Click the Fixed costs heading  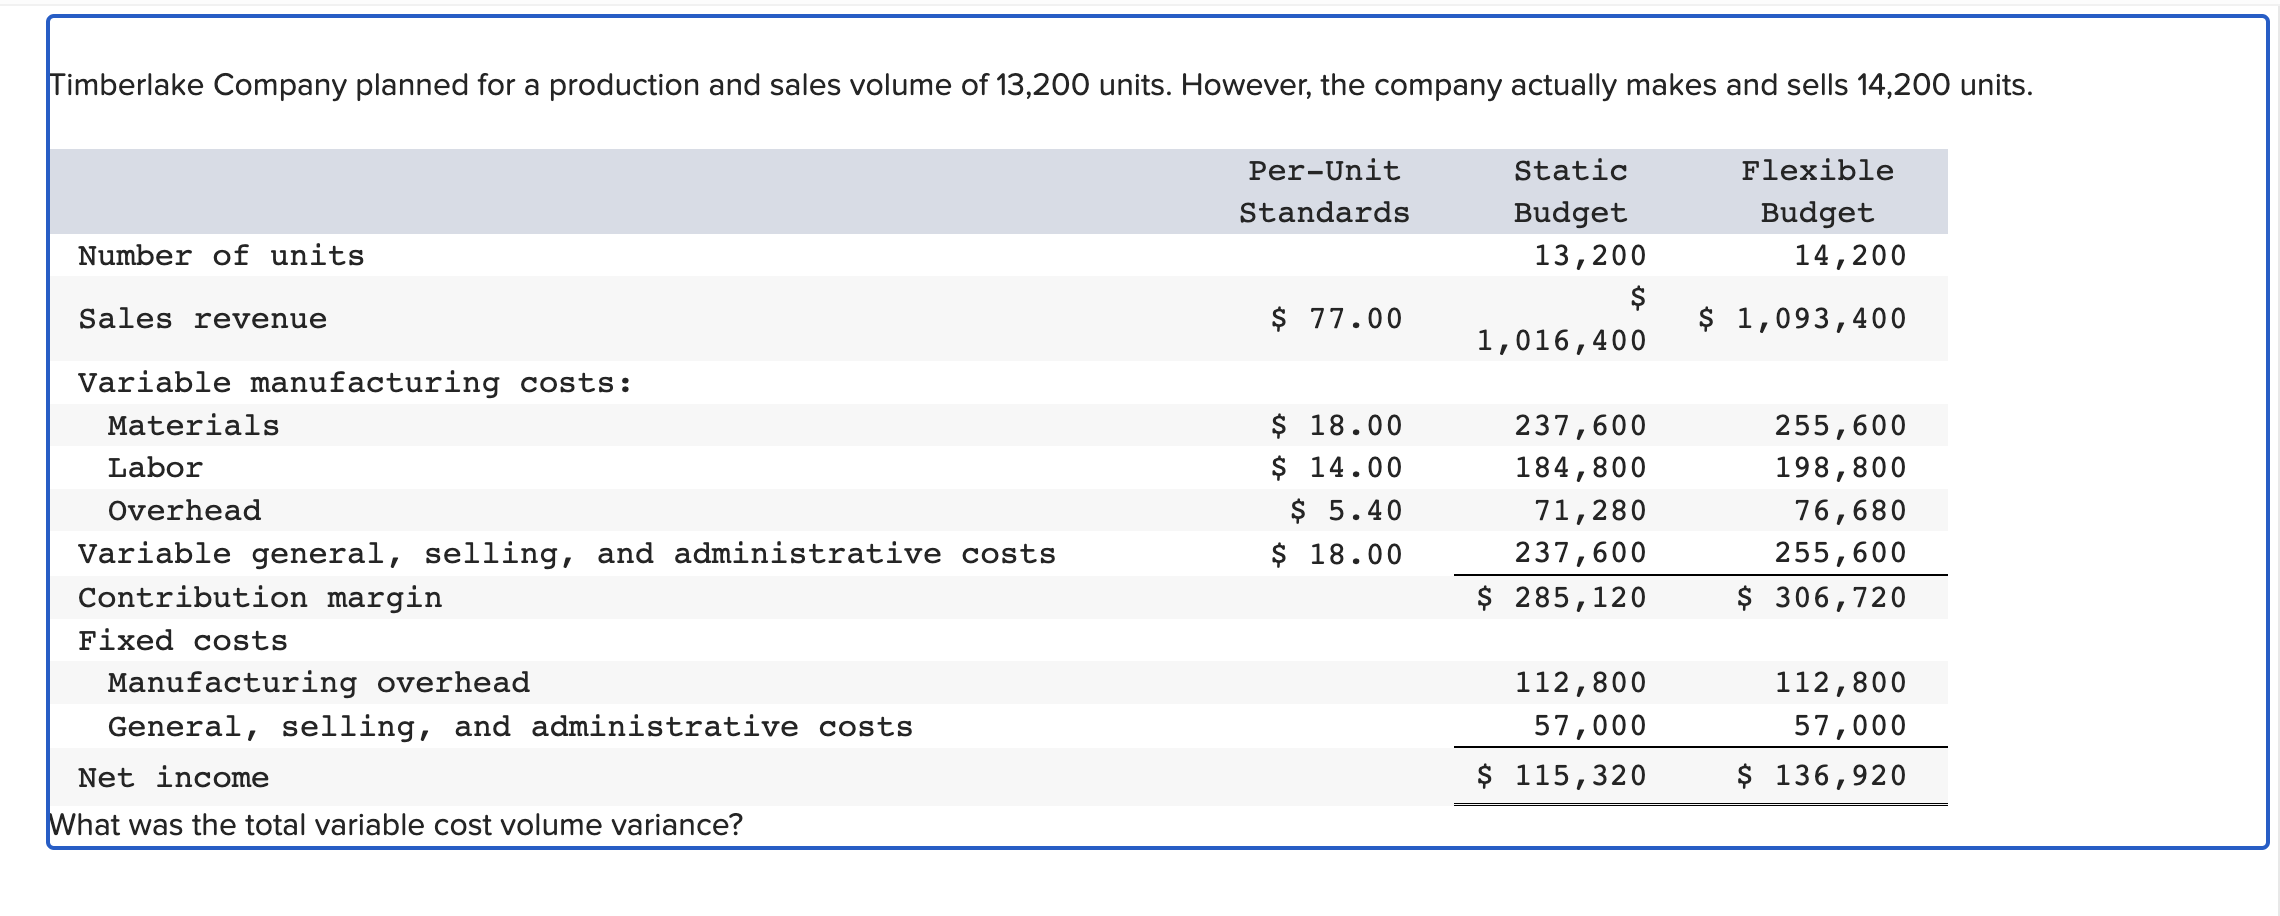tap(183, 641)
